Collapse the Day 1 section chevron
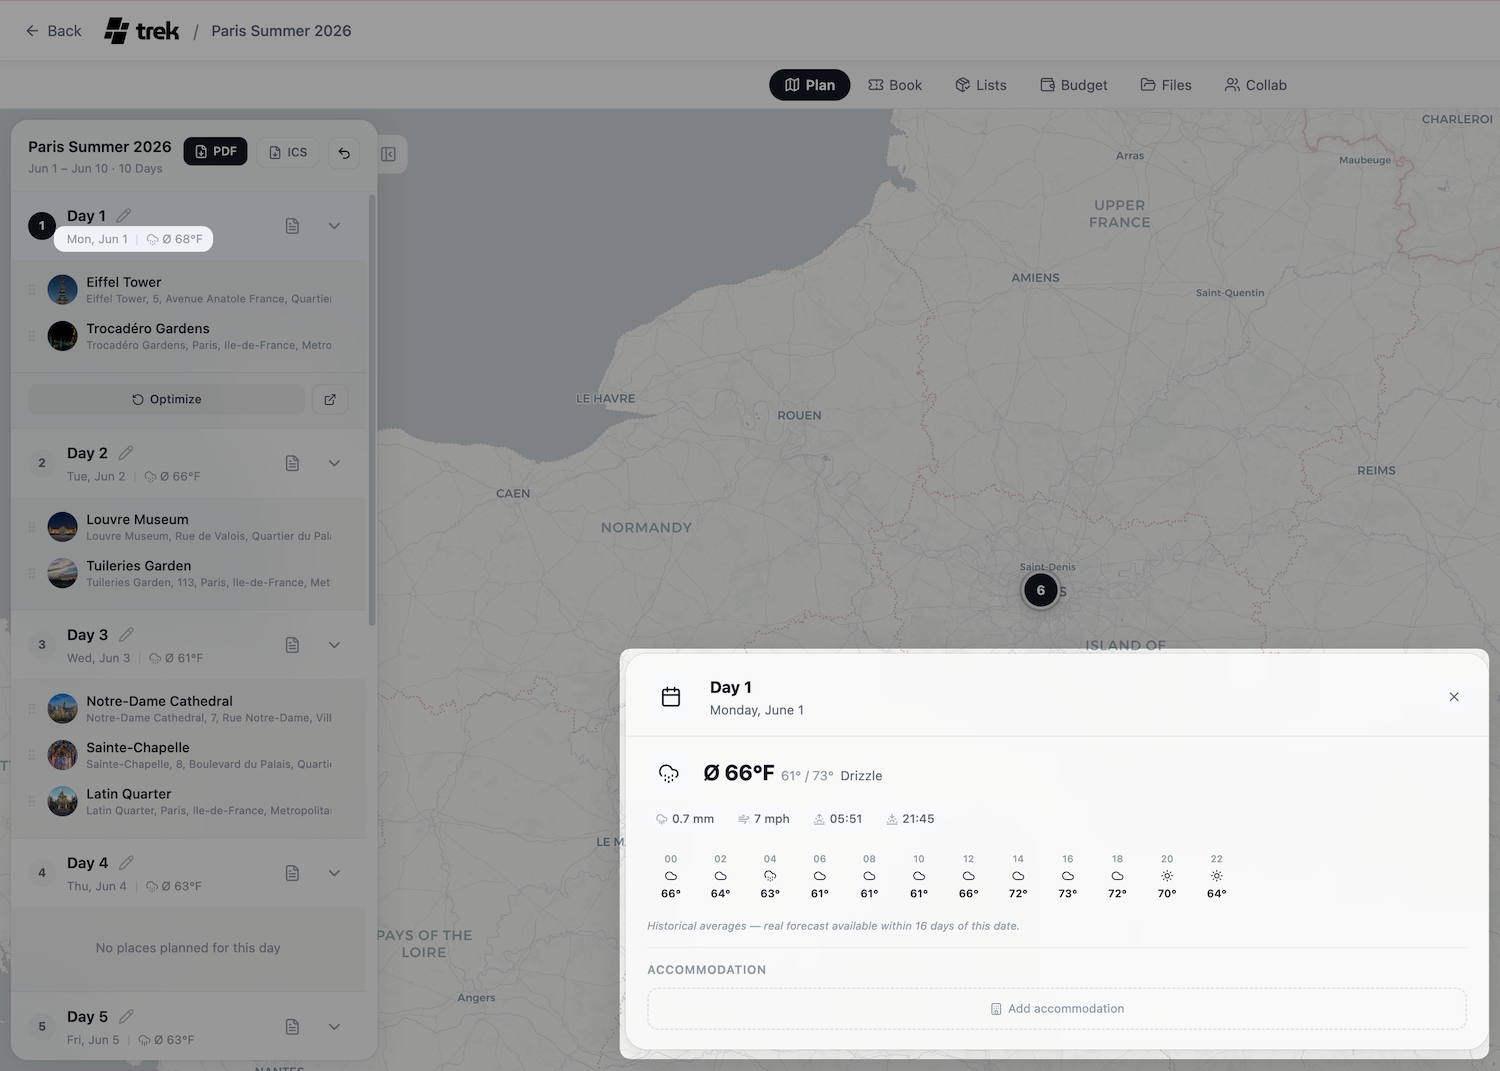The height and width of the screenshot is (1071, 1500). point(334,226)
